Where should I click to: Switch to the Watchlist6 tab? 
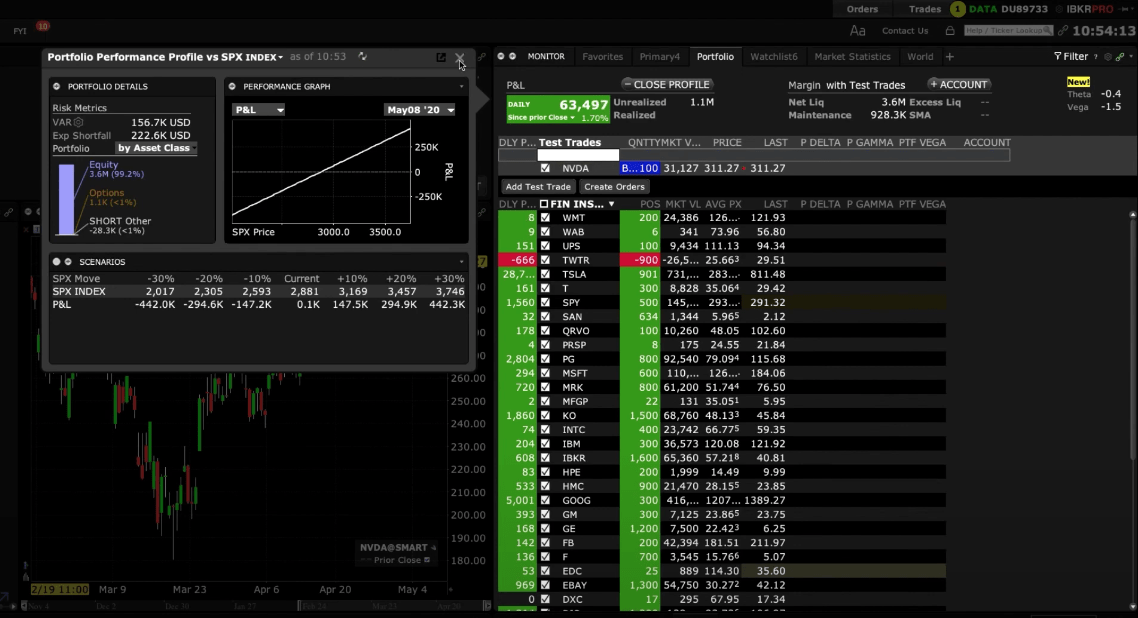[x=774, y=57]
